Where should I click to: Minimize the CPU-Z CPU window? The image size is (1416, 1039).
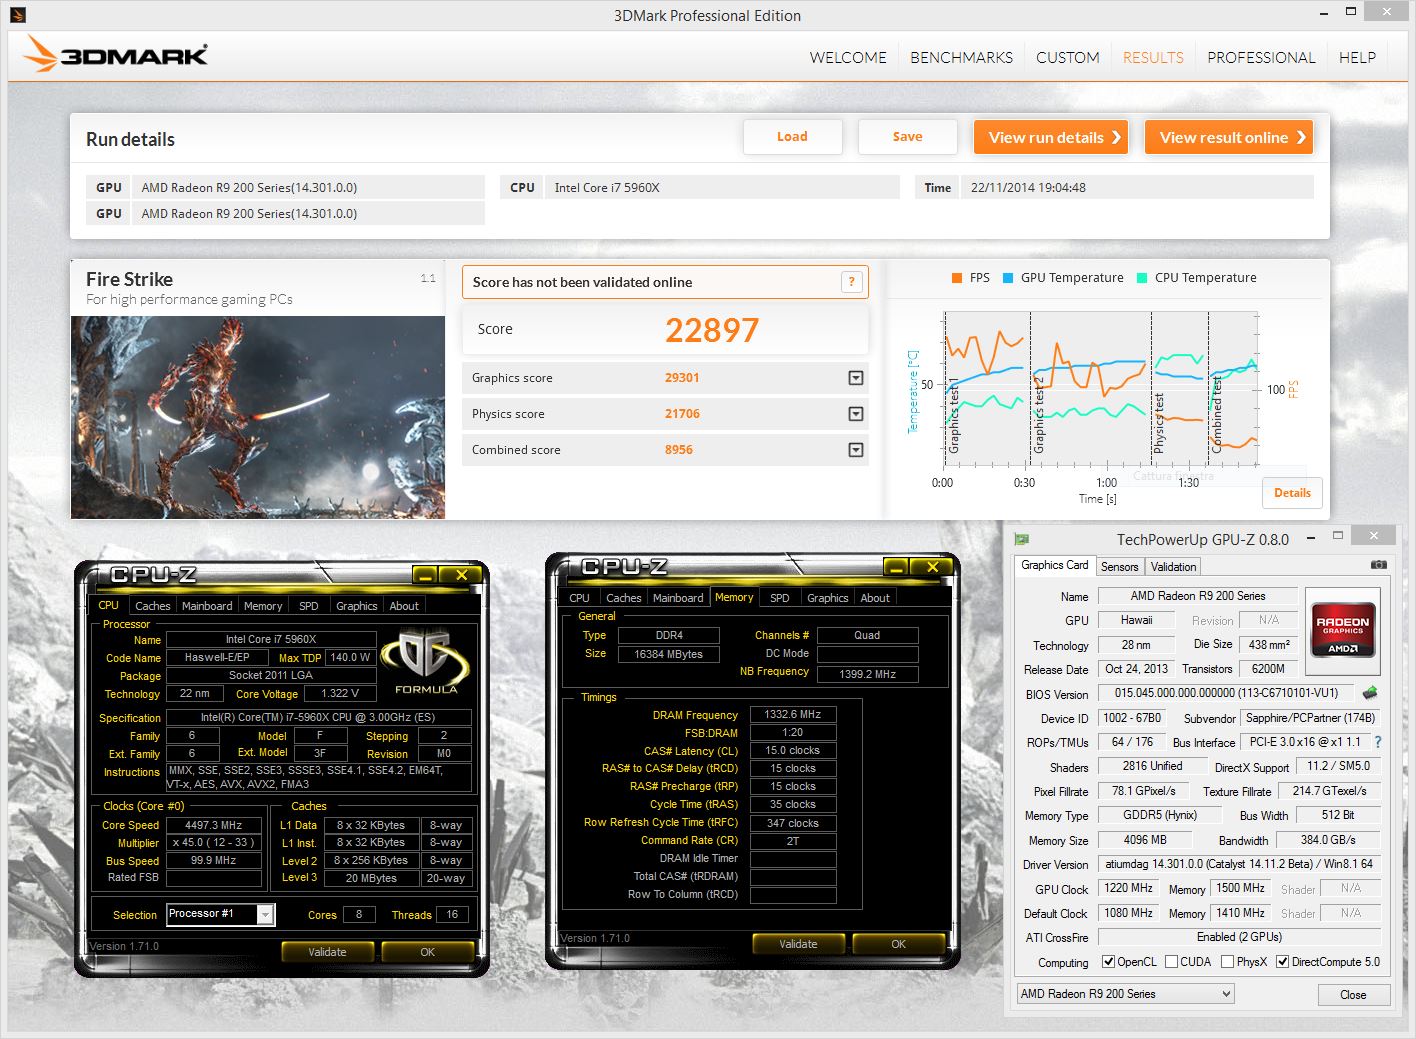[x=424, y=575]
